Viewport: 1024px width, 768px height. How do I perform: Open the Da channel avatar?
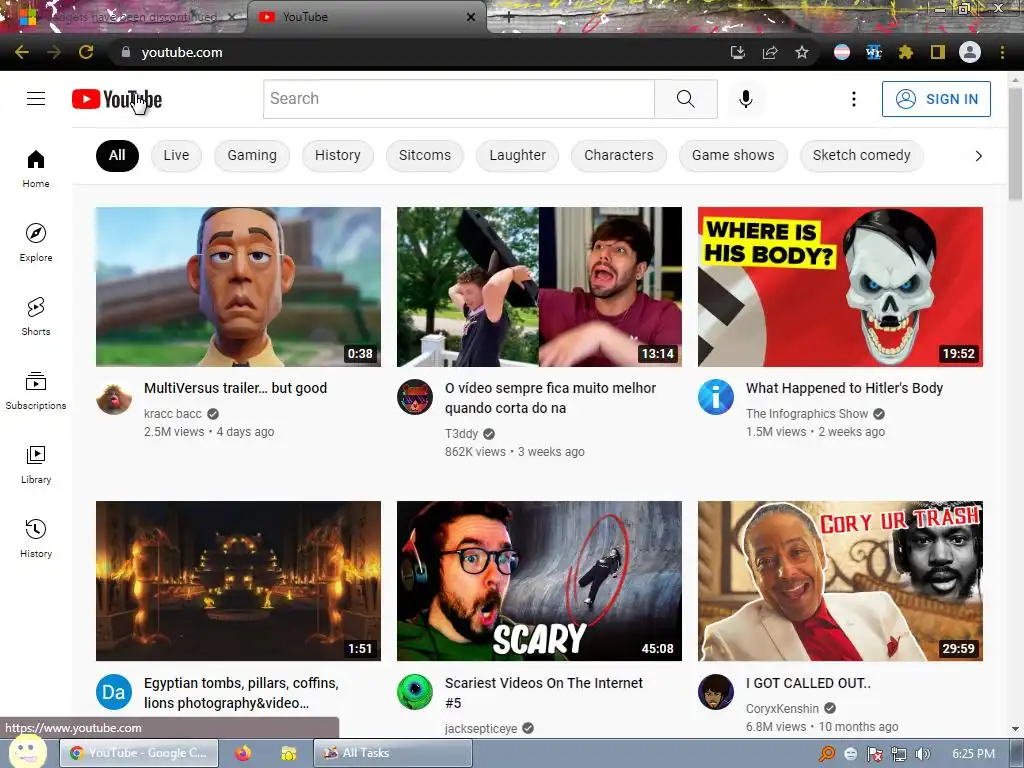(114, 692)
